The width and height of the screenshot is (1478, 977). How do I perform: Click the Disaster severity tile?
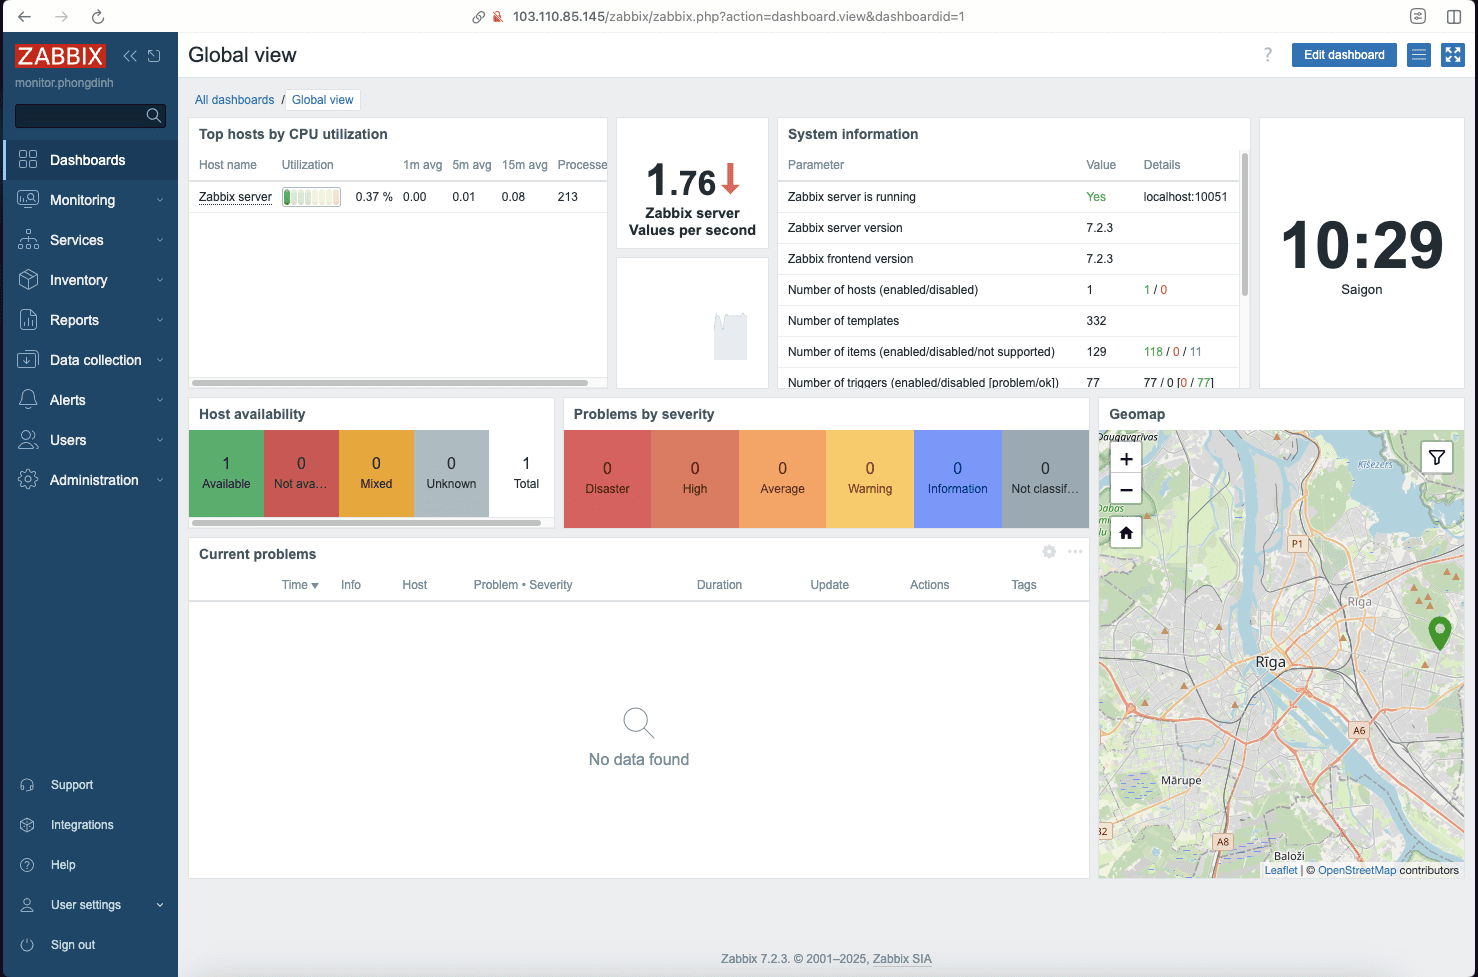[607, 479]
